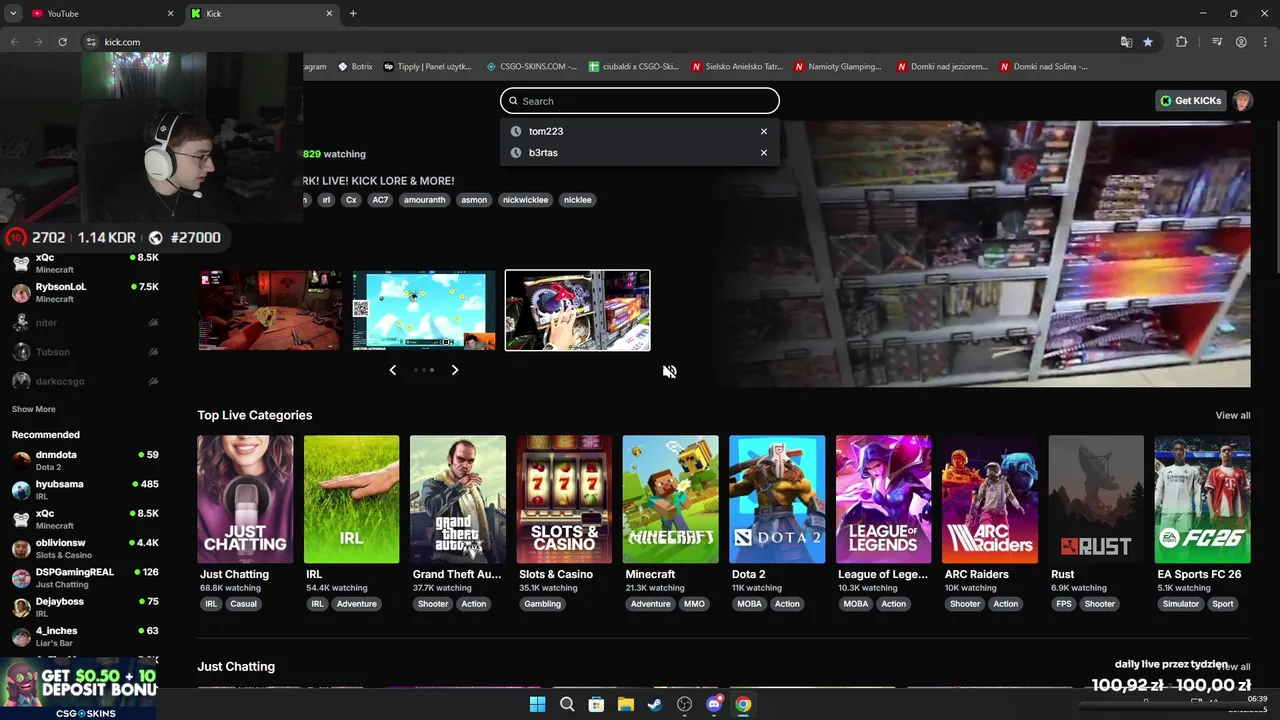1280x720 pixels.
Task: Remove tom223 from recent searches
Action: [x=764, y=131]
